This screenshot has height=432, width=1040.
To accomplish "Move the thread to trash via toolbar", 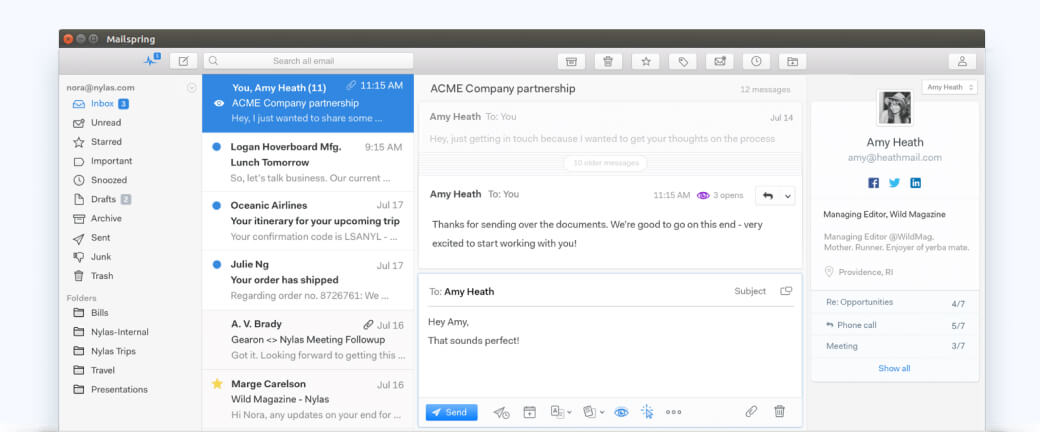I will coord(608,61).
